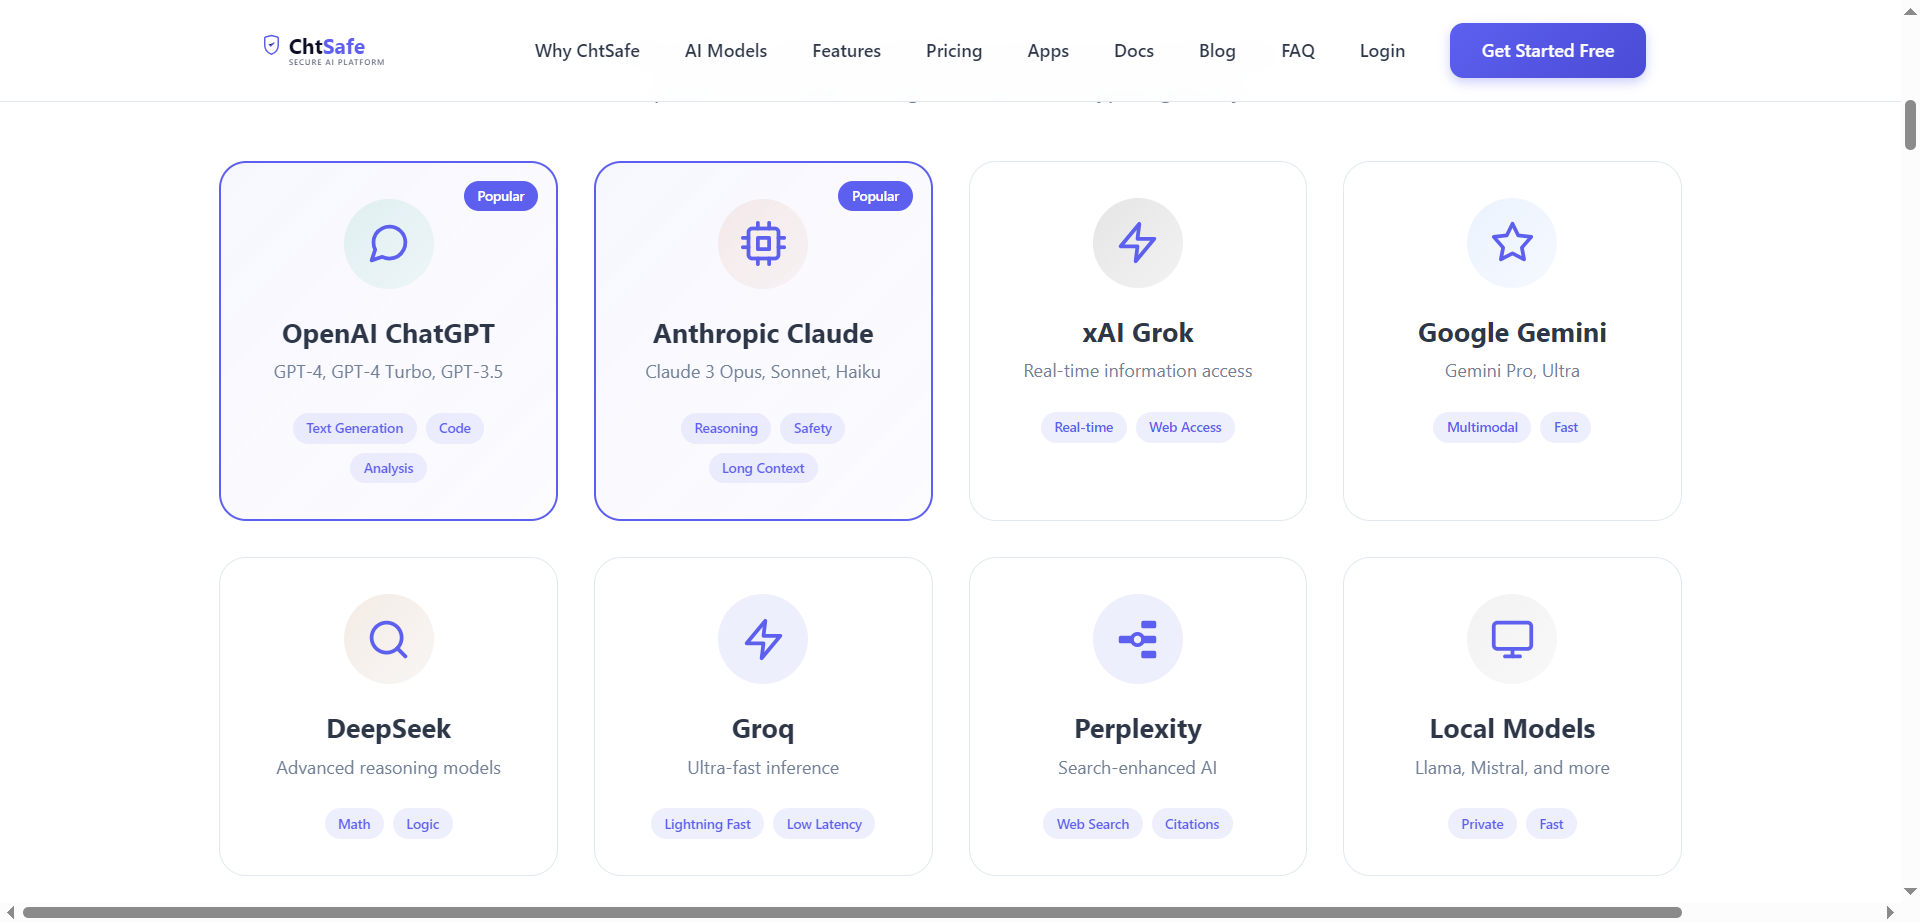Navigate to the Blog page
Screen dimensions: 1920x922
pos(1217,50)
